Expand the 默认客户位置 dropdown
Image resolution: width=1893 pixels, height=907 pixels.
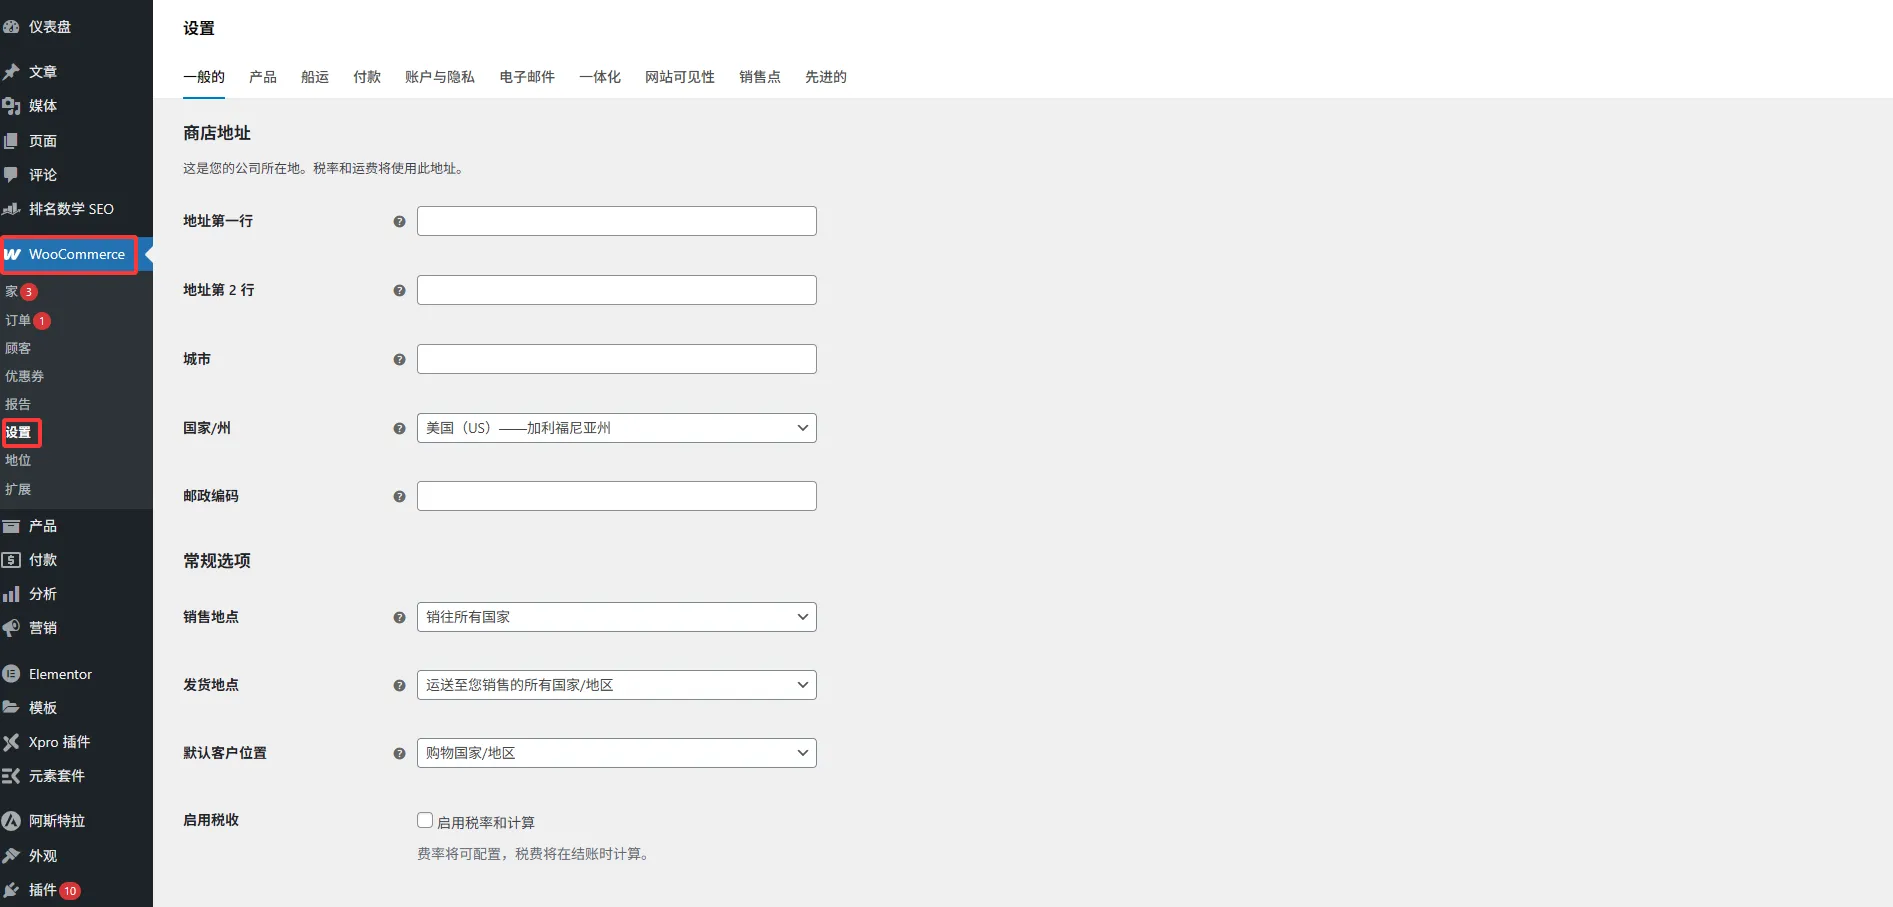click(616, 753)
